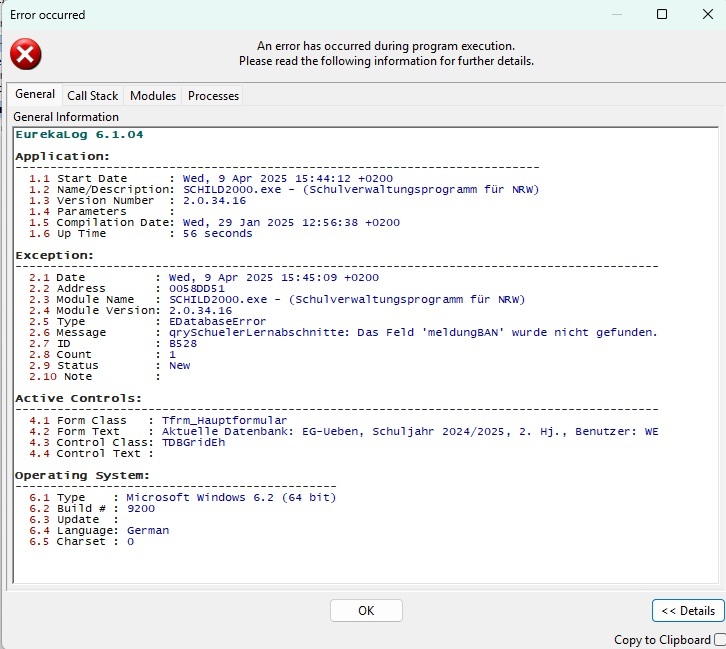Click the 'Error occurred' title bar text
This screenshot has height=649, width=726.
47,15
